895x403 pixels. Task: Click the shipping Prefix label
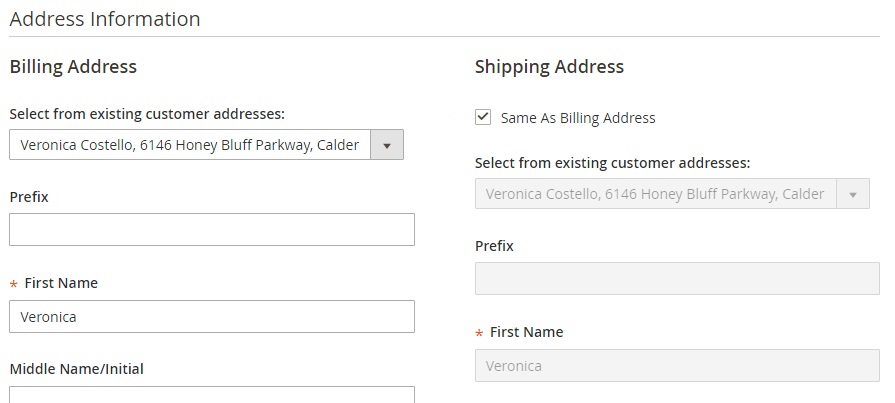(x=494, y=246)
